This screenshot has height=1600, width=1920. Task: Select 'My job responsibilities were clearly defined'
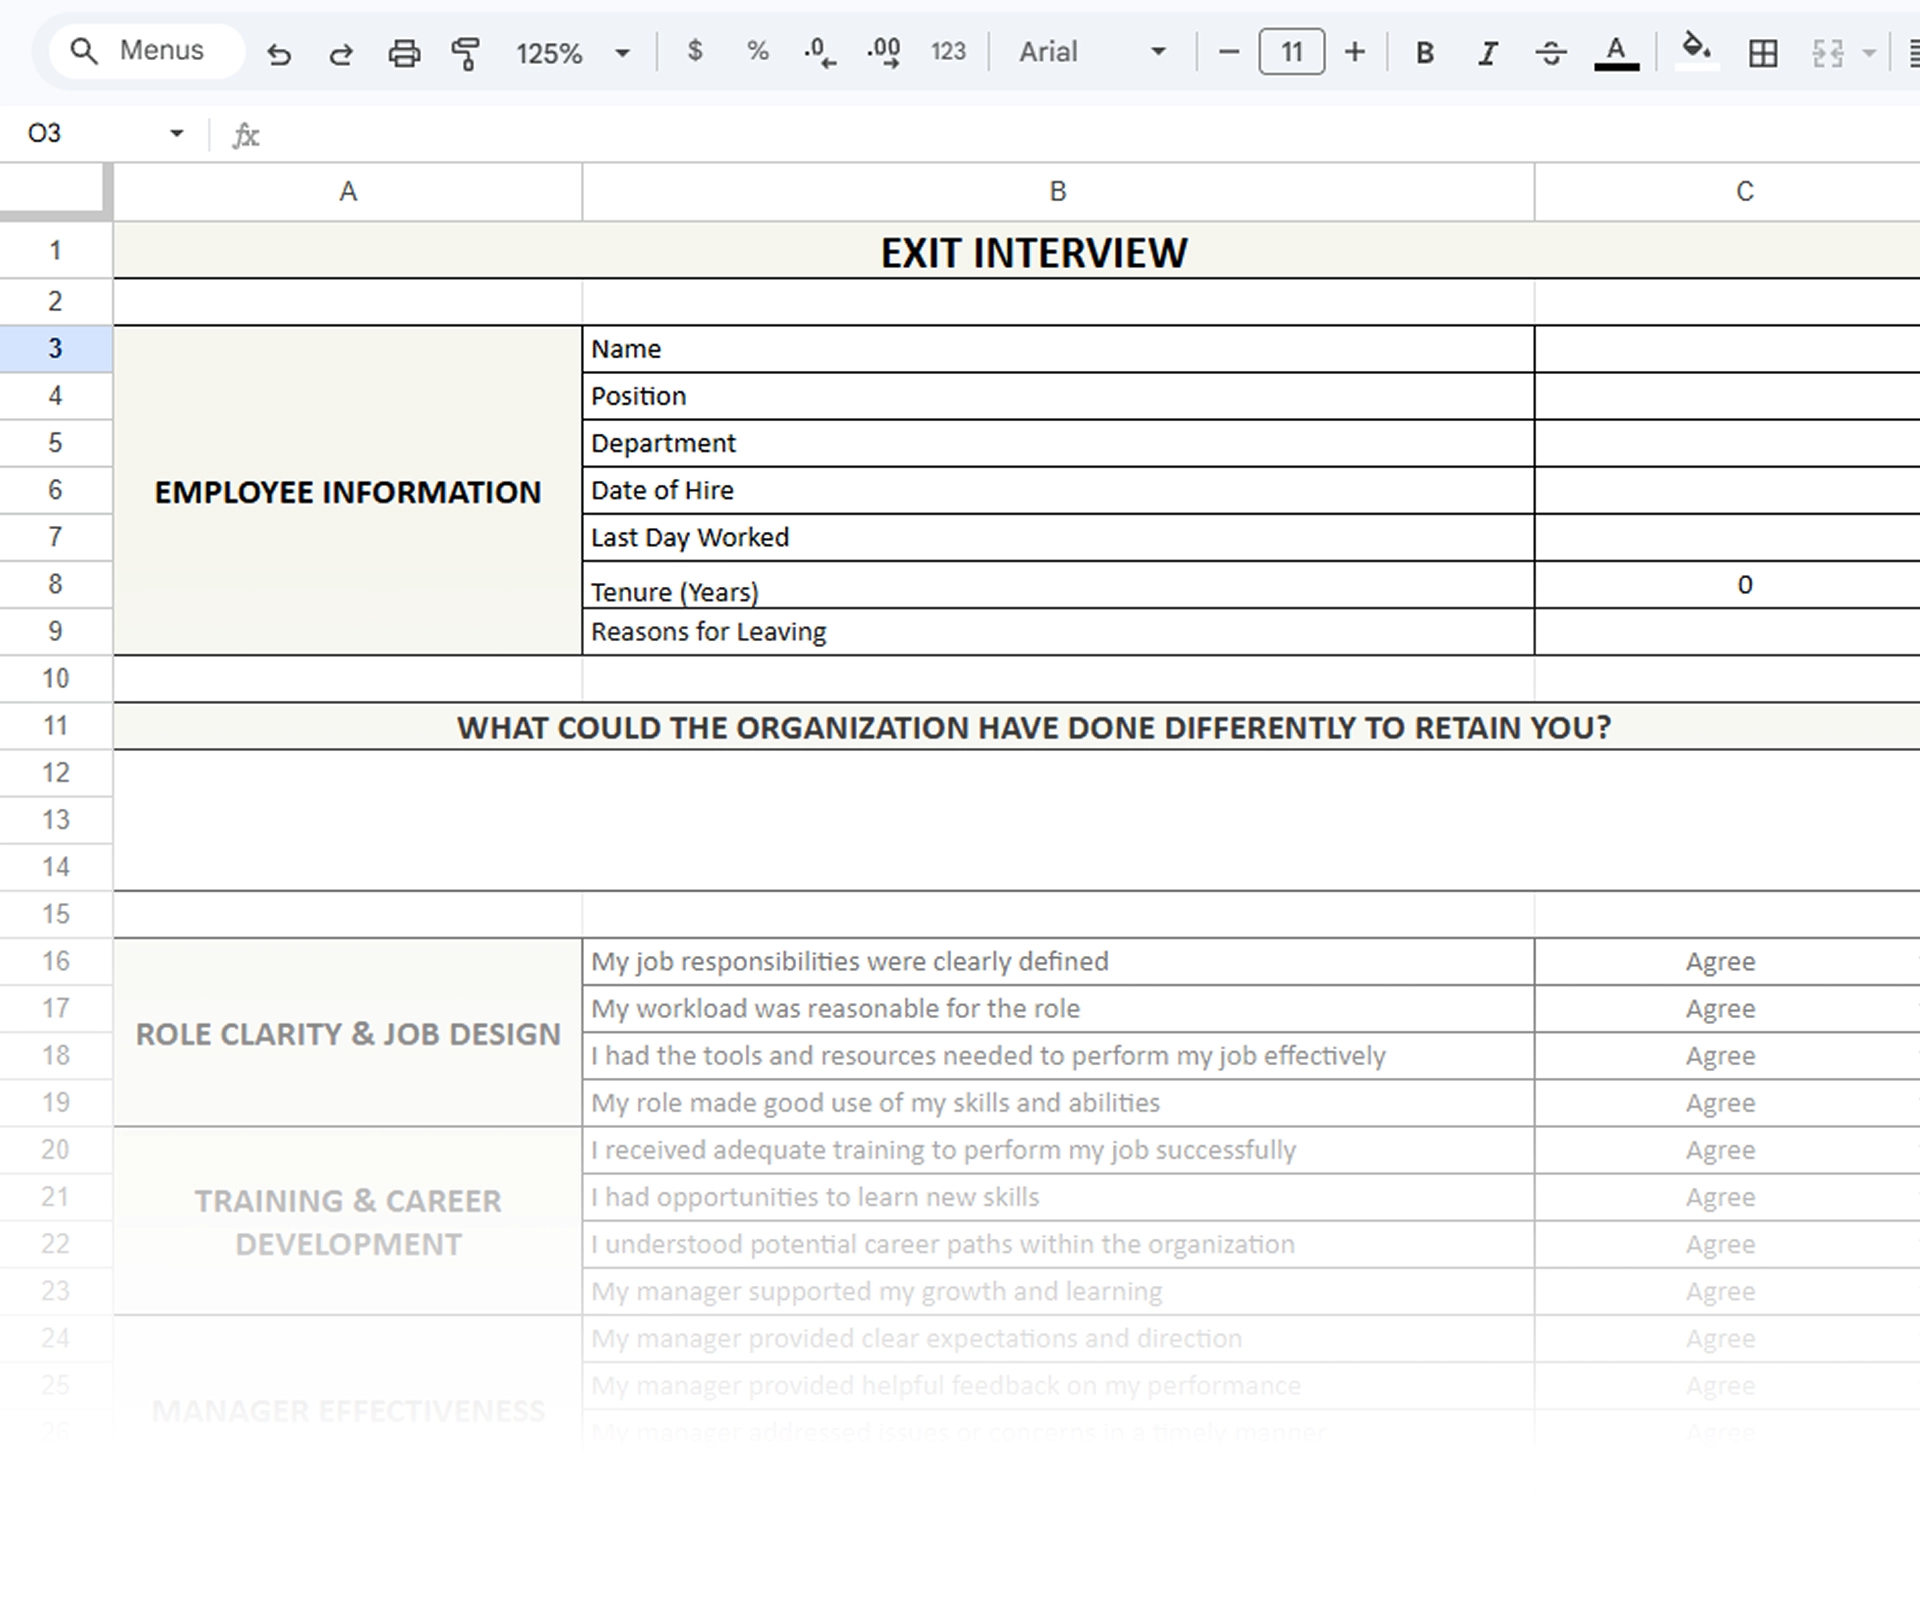(1058, 962)
